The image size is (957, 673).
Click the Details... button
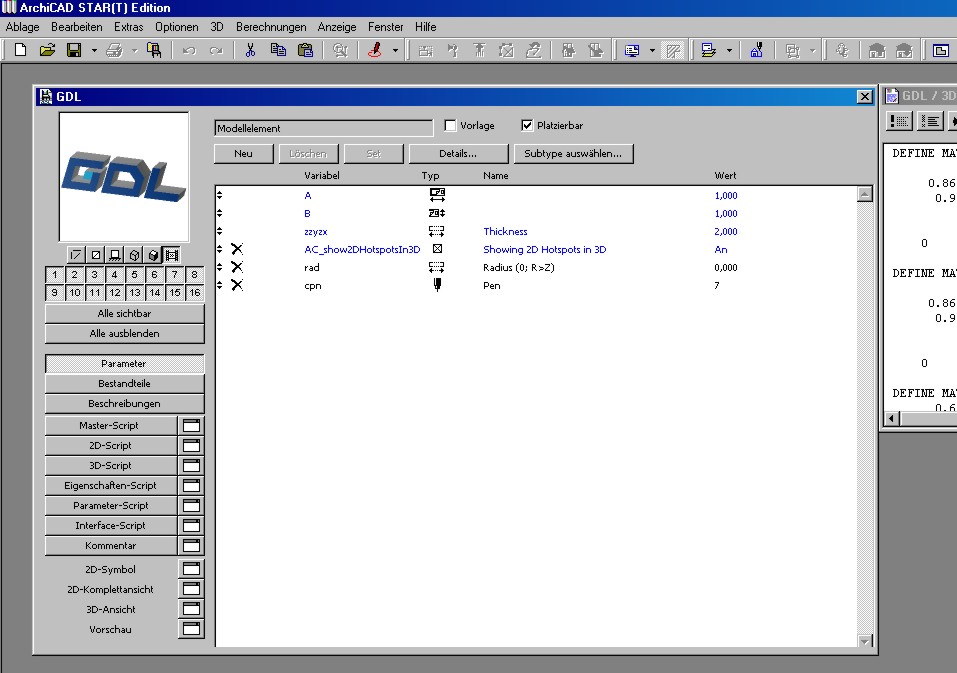[x=458, y=153]
